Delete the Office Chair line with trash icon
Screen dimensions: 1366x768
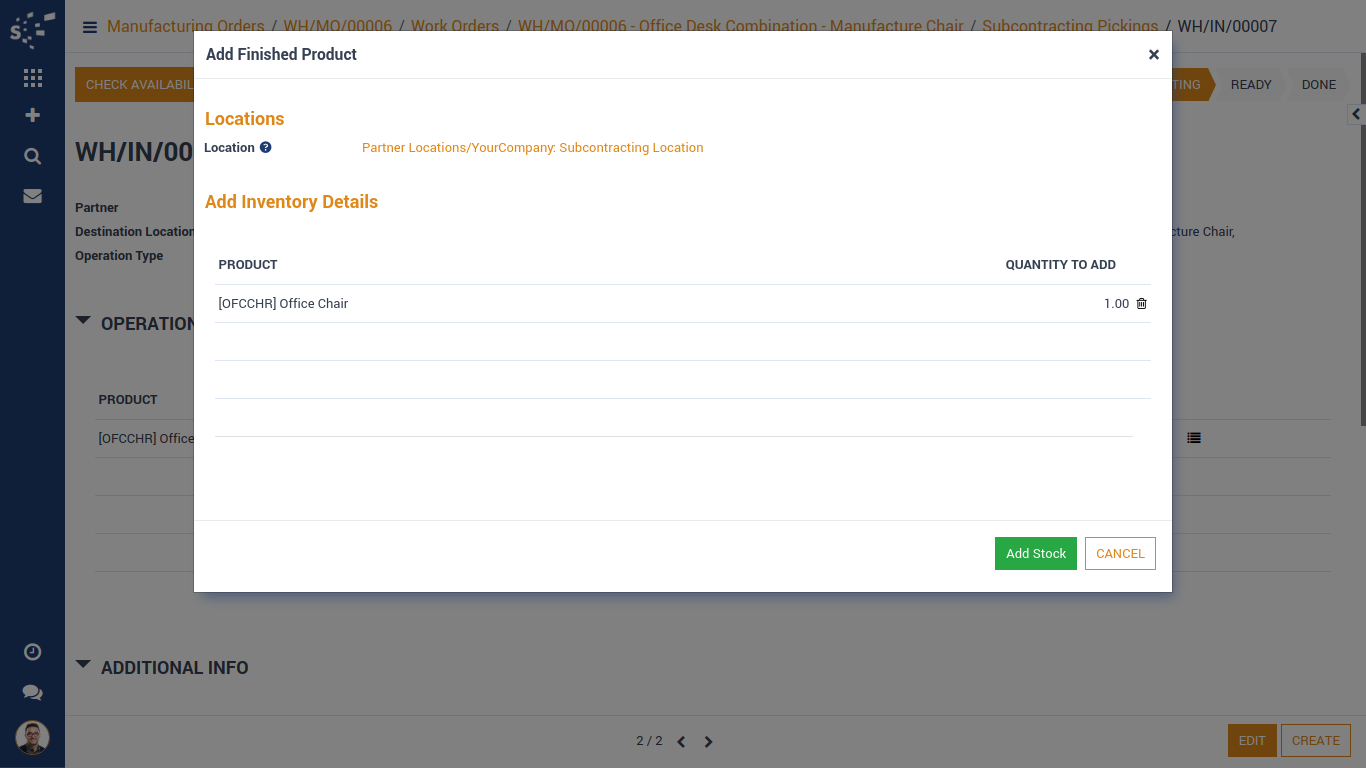click(1142, 304)
